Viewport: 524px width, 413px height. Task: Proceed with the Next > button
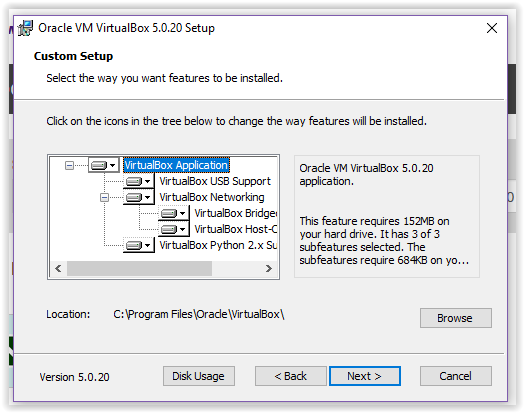pyautogui.click(x=365, y=376)
